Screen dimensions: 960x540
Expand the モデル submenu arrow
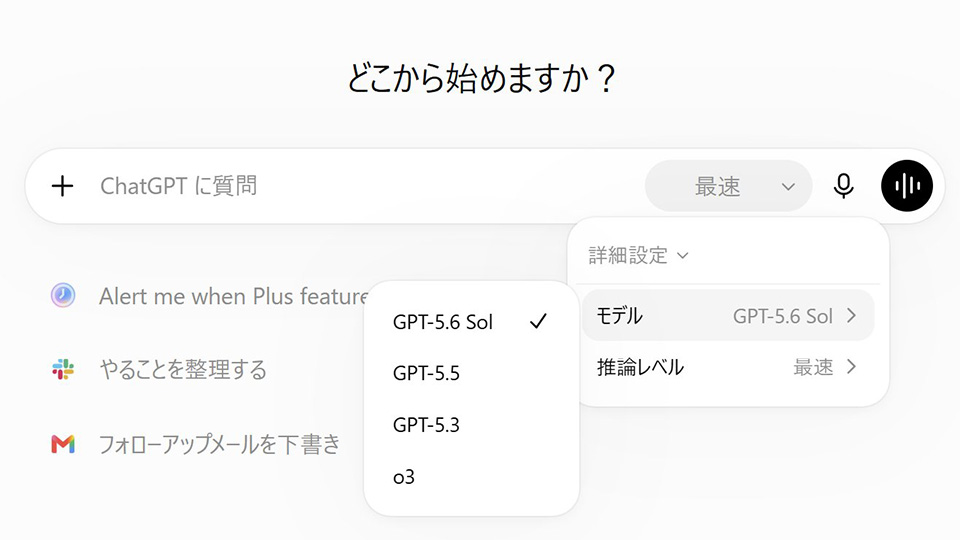click(851, 315)
